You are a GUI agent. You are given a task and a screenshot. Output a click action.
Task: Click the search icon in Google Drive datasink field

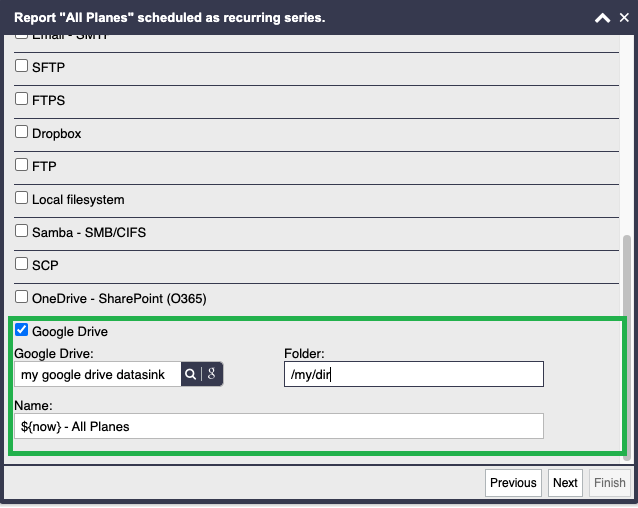[190, 374]
